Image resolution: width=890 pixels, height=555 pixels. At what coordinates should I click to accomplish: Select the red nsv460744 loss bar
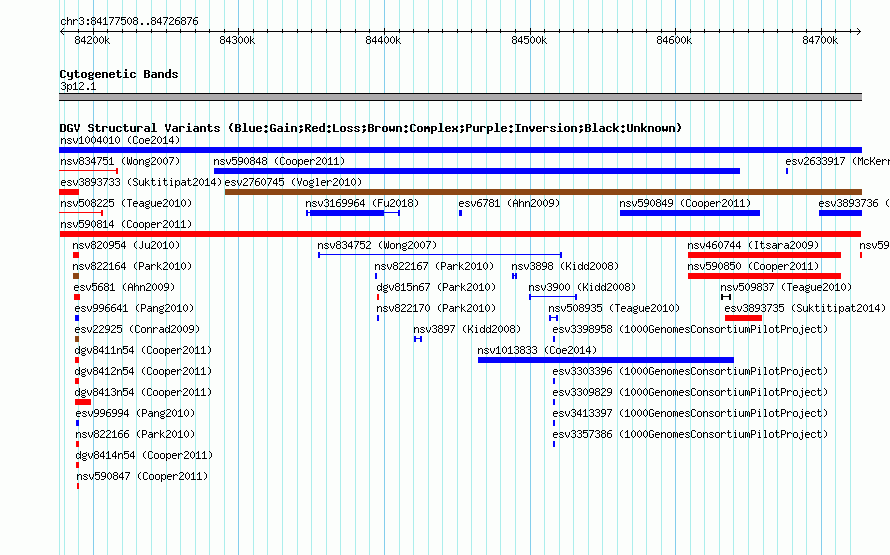click(764, 255)
